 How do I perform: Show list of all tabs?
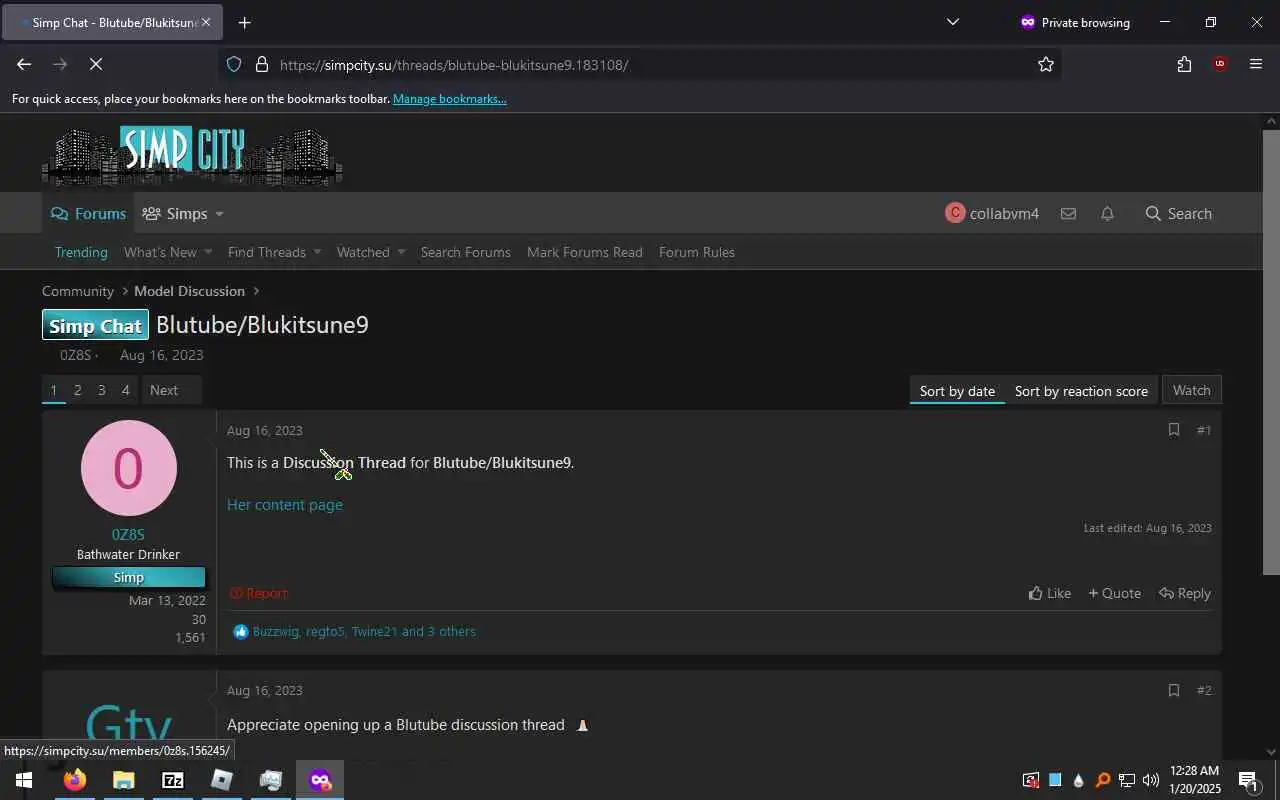(953, 22)
